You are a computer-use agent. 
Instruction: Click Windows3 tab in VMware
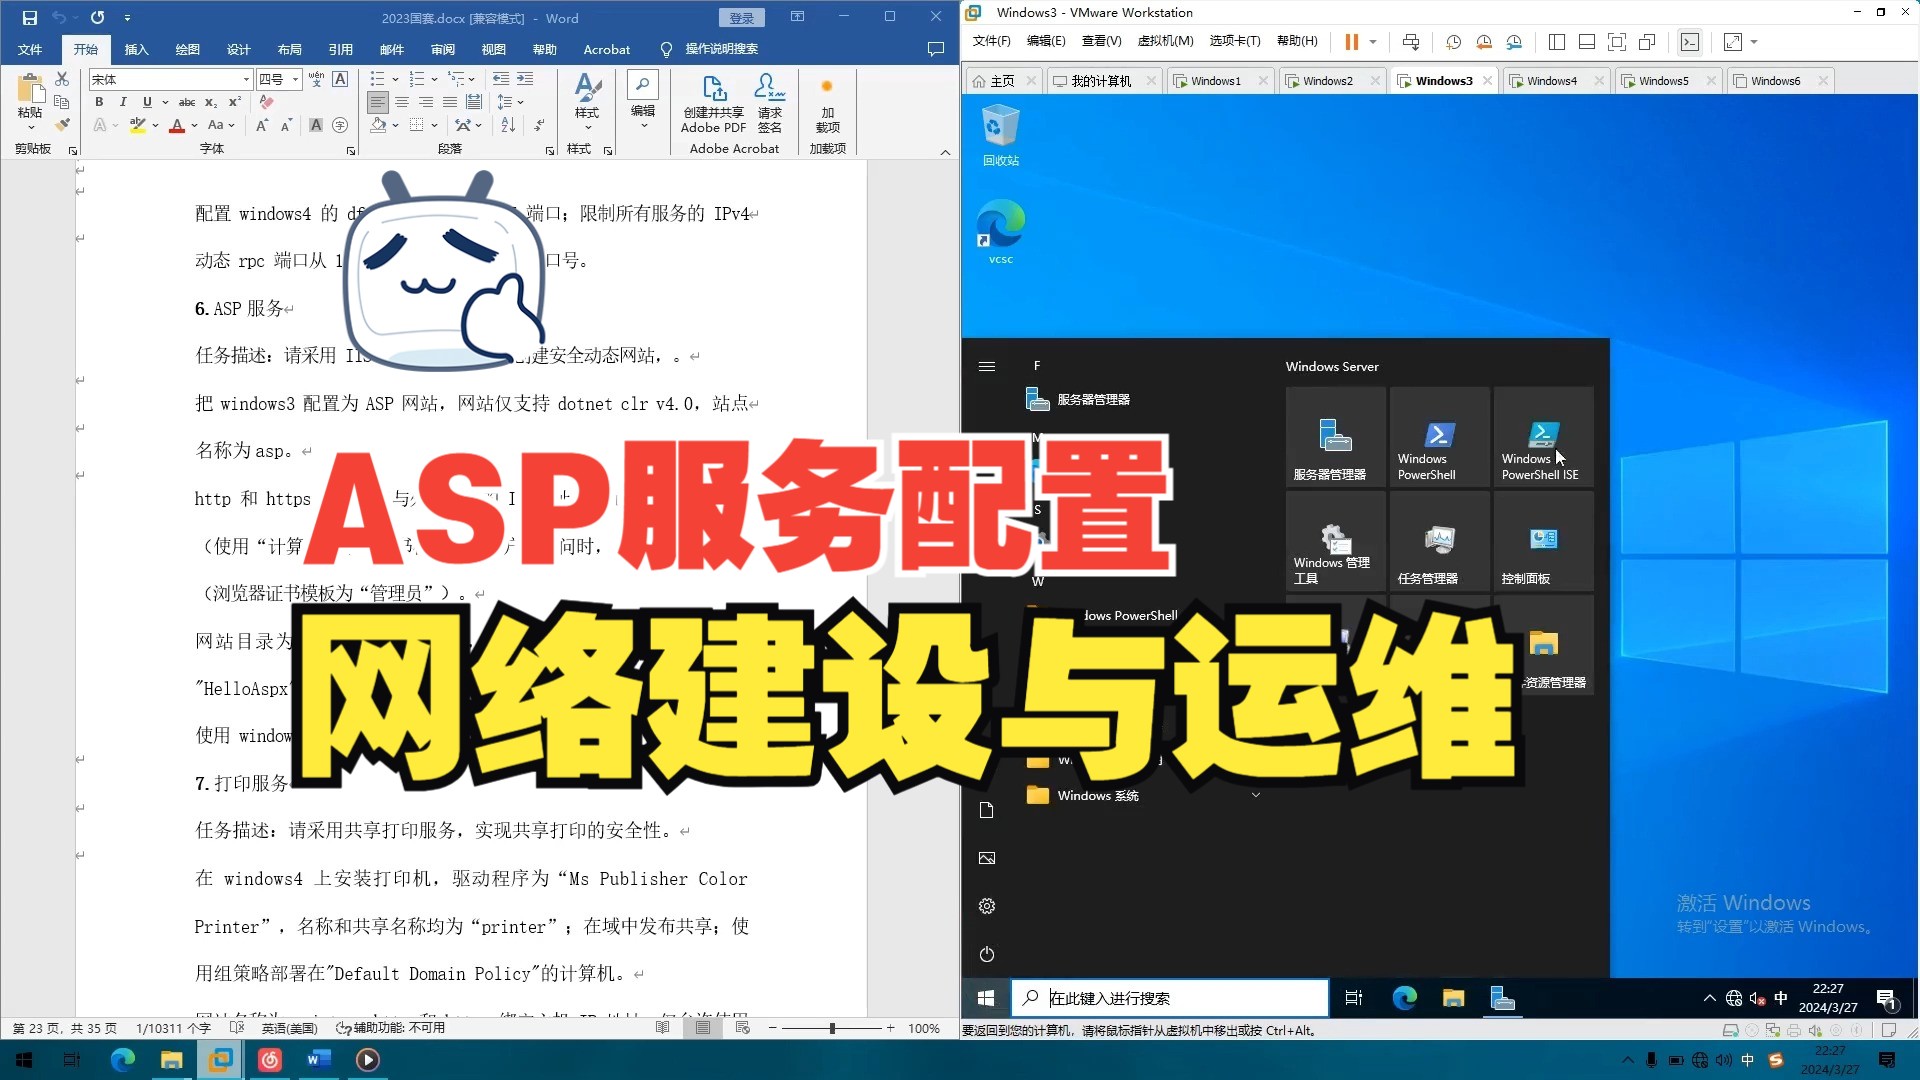coord(1443,80)
